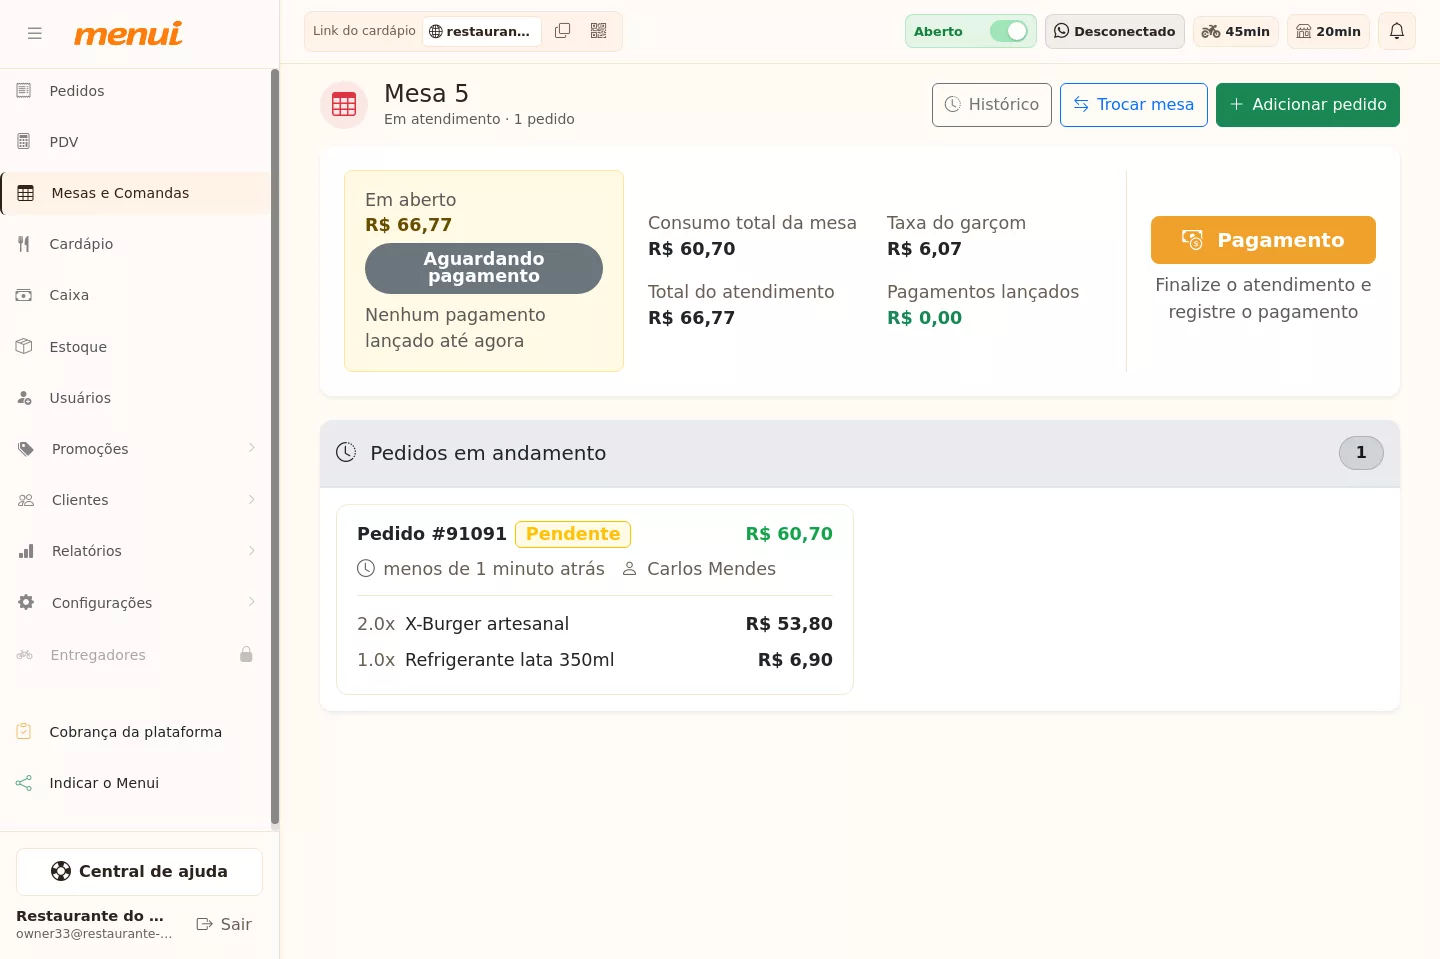
Task: Click the Taxa do garçom value R$ 6,07
Action: click(924, 249)
